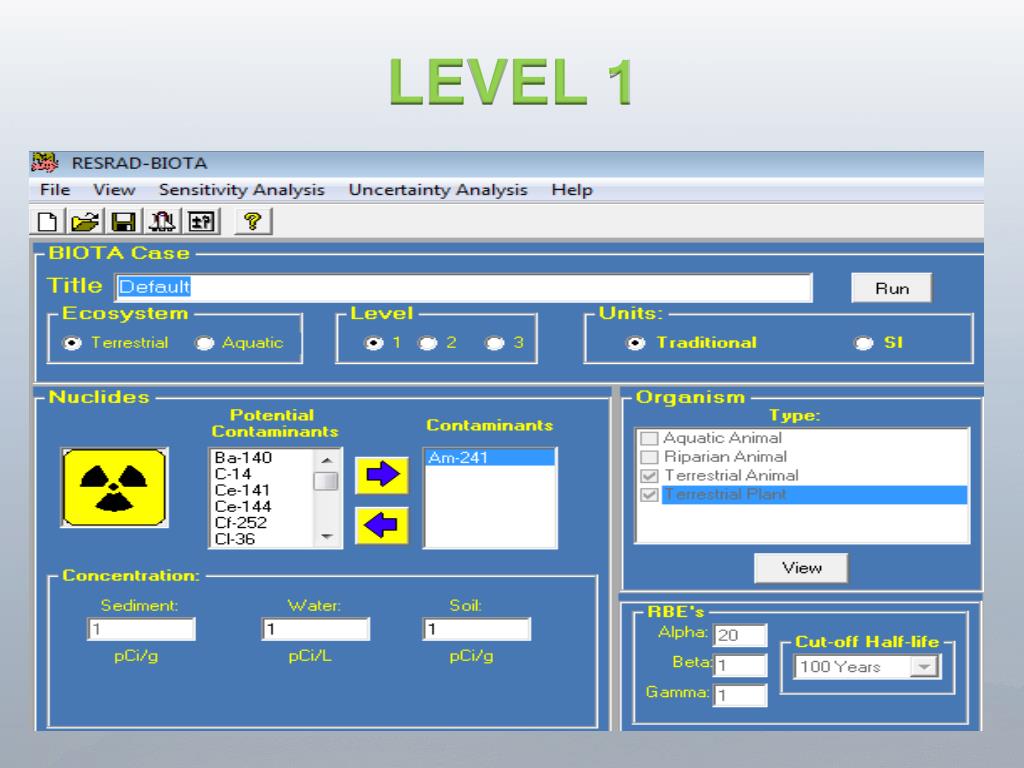Open the Uncertainty Analysis menu
The height and width of the screenshot is (768, 1024).
click(438, 190)
